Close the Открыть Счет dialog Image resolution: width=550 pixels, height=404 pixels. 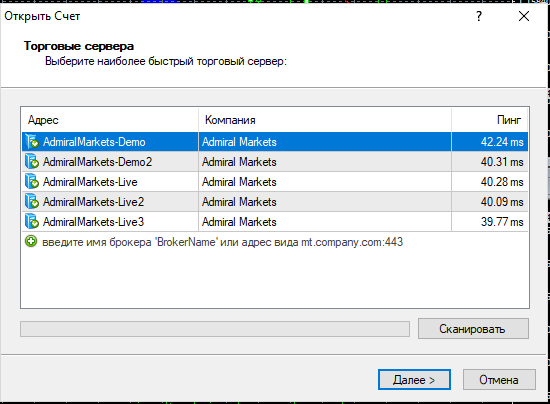[x=524, y=16]
